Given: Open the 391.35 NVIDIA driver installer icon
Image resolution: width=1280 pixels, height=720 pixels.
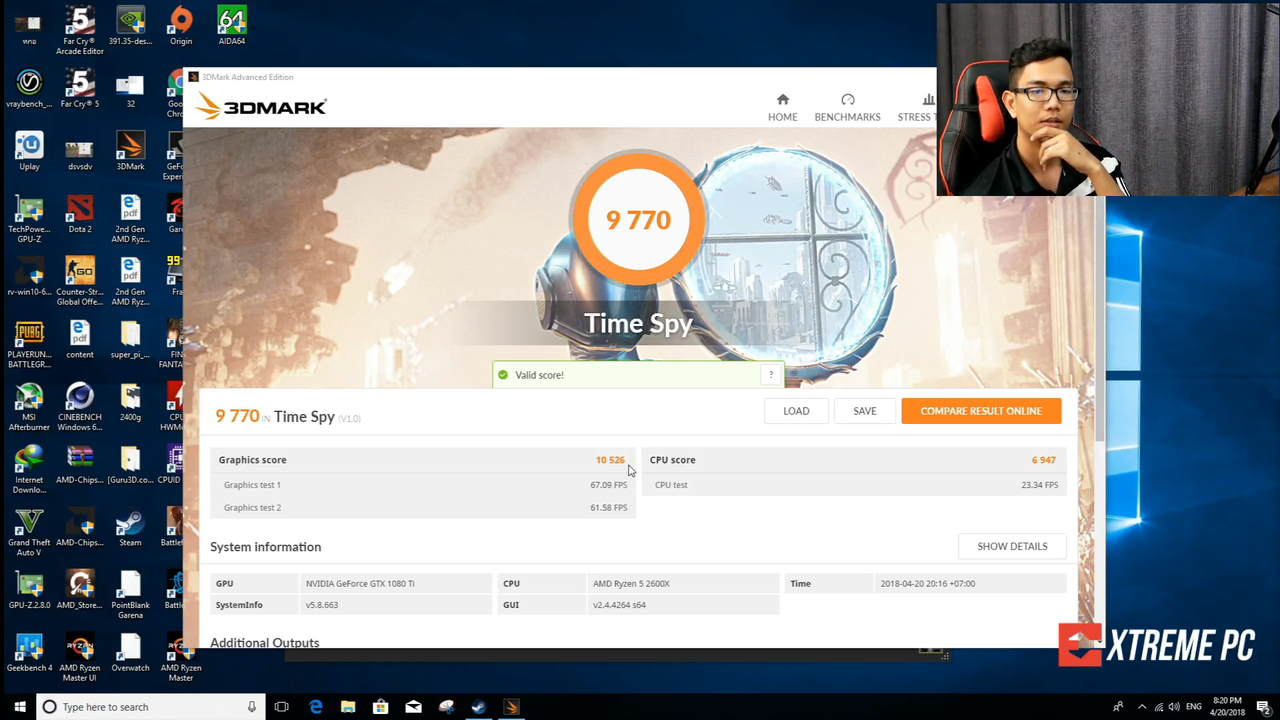Looking at the screenshot, I should coord(130,26).
